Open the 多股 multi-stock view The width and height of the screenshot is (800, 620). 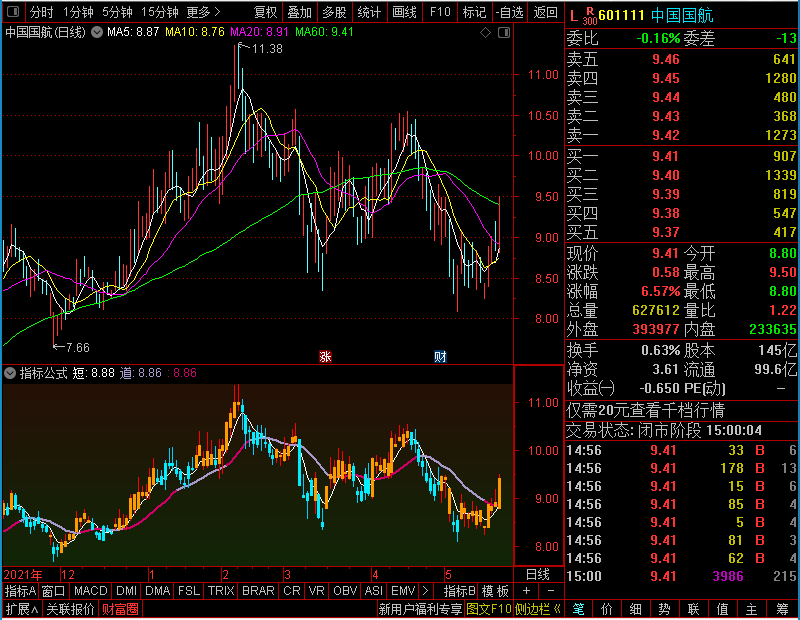[334, 12]
